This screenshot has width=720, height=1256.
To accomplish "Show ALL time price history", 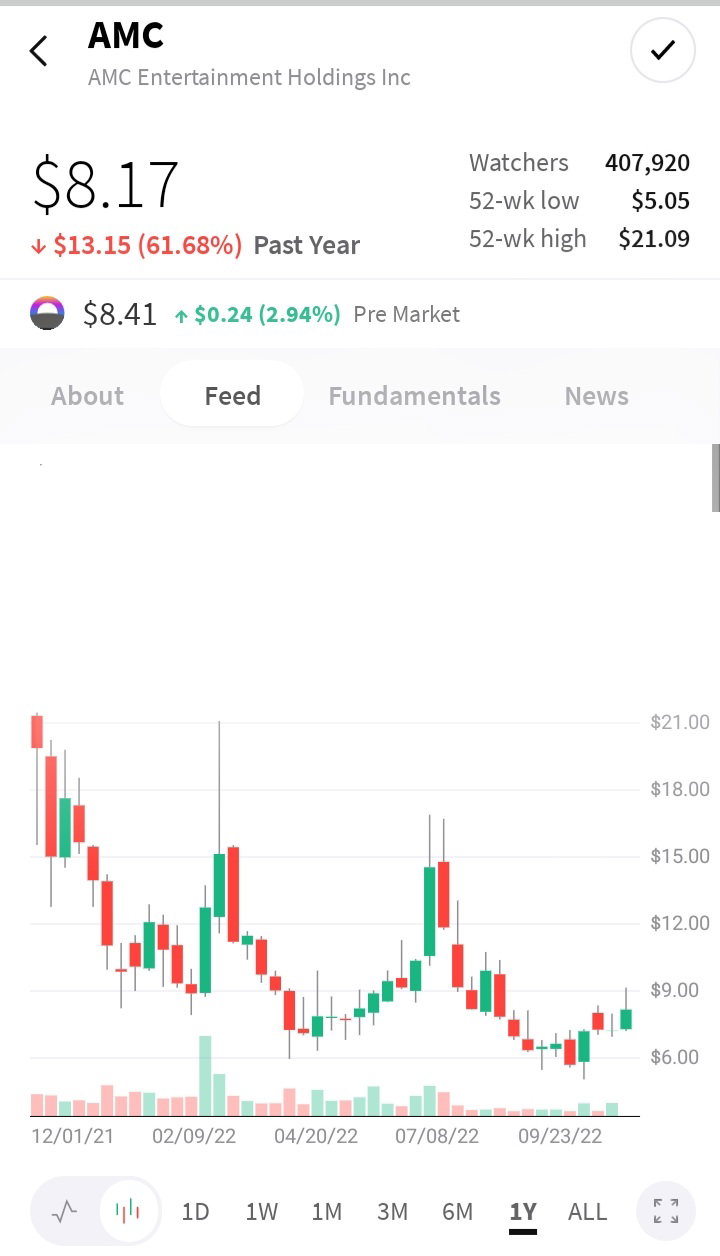I will coord(587,1212).
